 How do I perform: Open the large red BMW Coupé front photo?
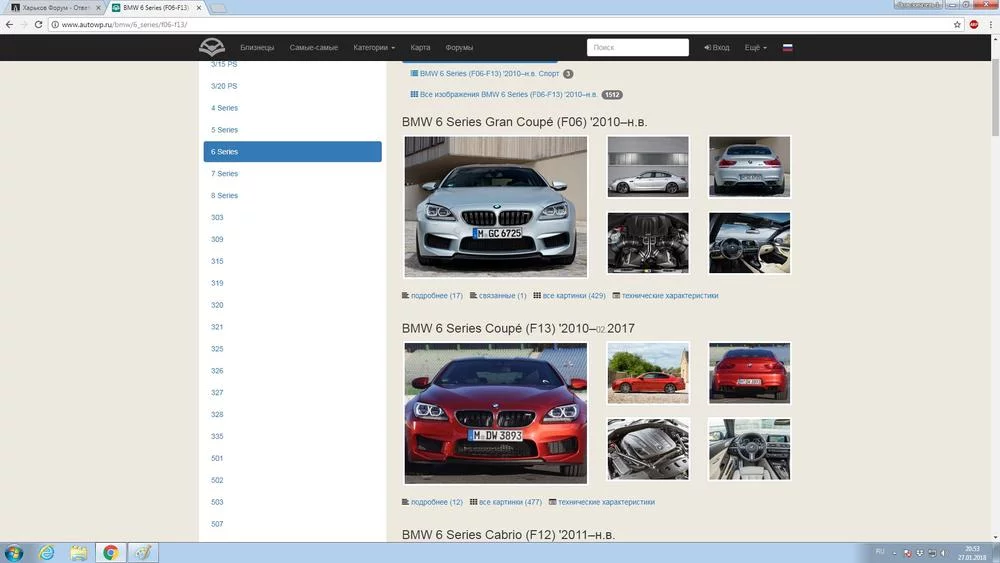(x=495, y=412)
